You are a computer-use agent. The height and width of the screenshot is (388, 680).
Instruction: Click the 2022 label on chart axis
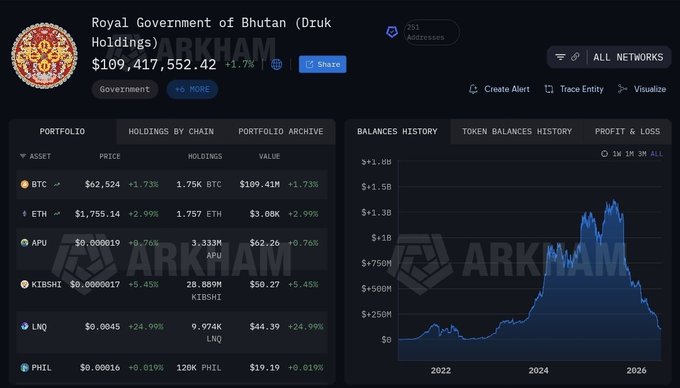[x=441, y=371]
